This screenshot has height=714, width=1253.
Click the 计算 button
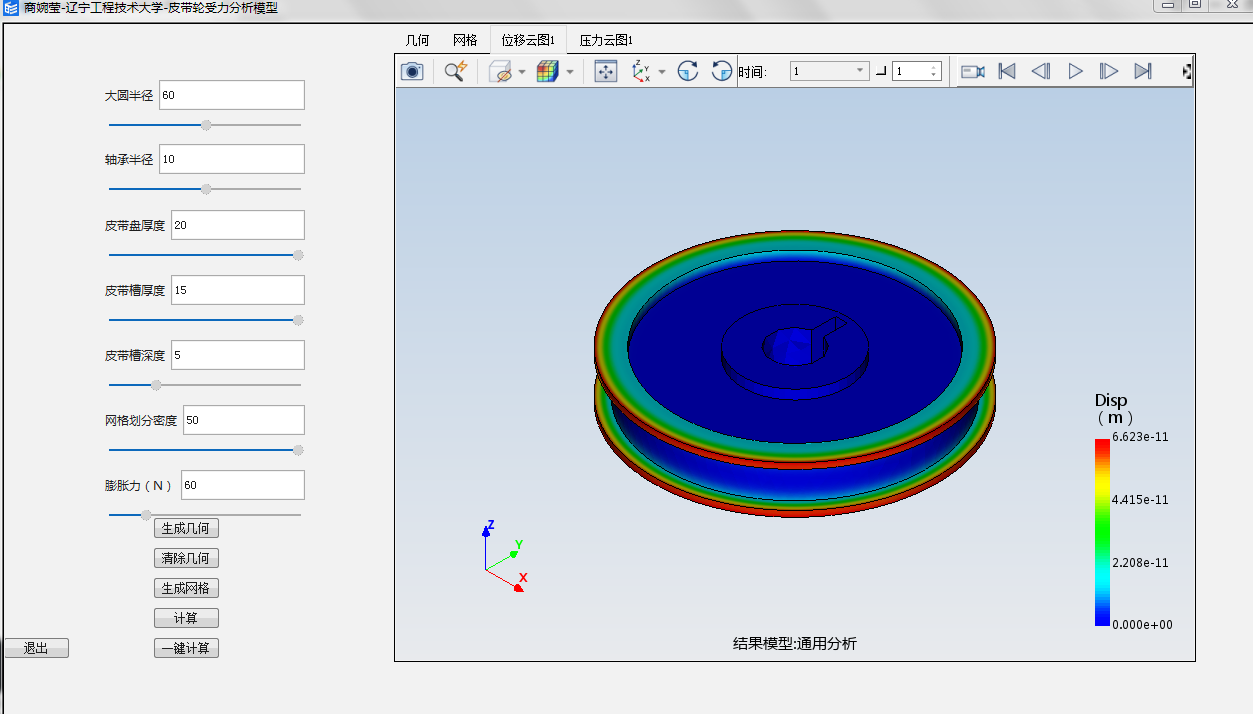186,618
